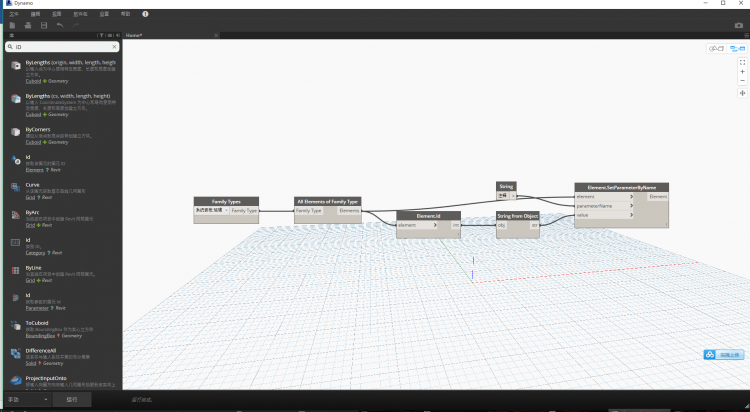Open the fifth menu (Settings)
The height and width of the screenshot is (412, 750).
click(104, 14)
